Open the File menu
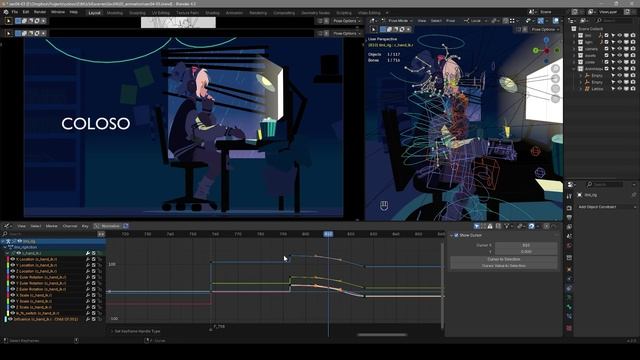 pyautogui.click(x=15, y=12)
